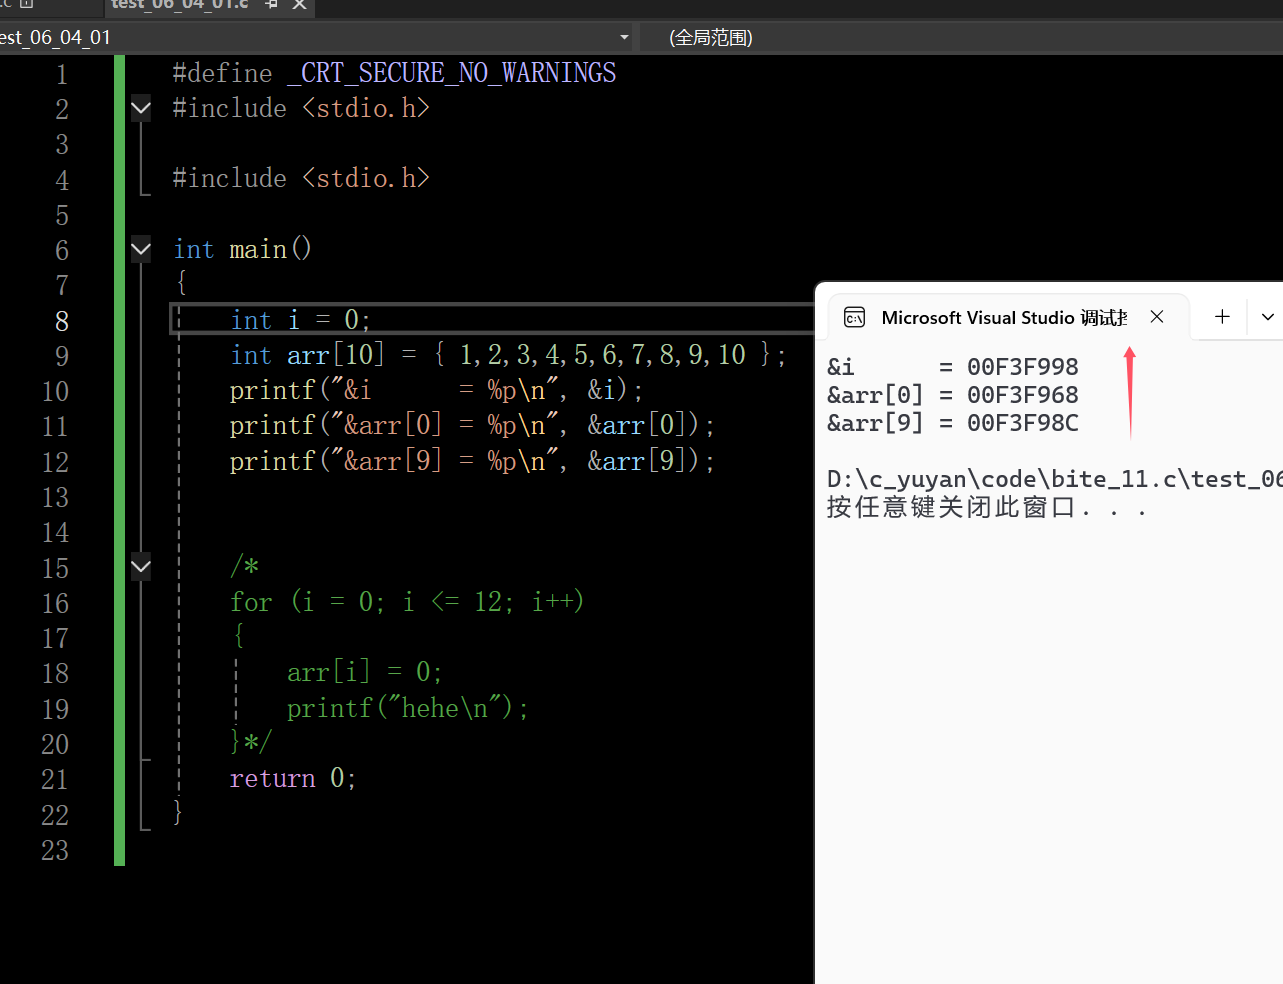Click the 'return 0;' statement on line 21
The height and width of the screenshot is (984, 1283).
click(292, 778)
